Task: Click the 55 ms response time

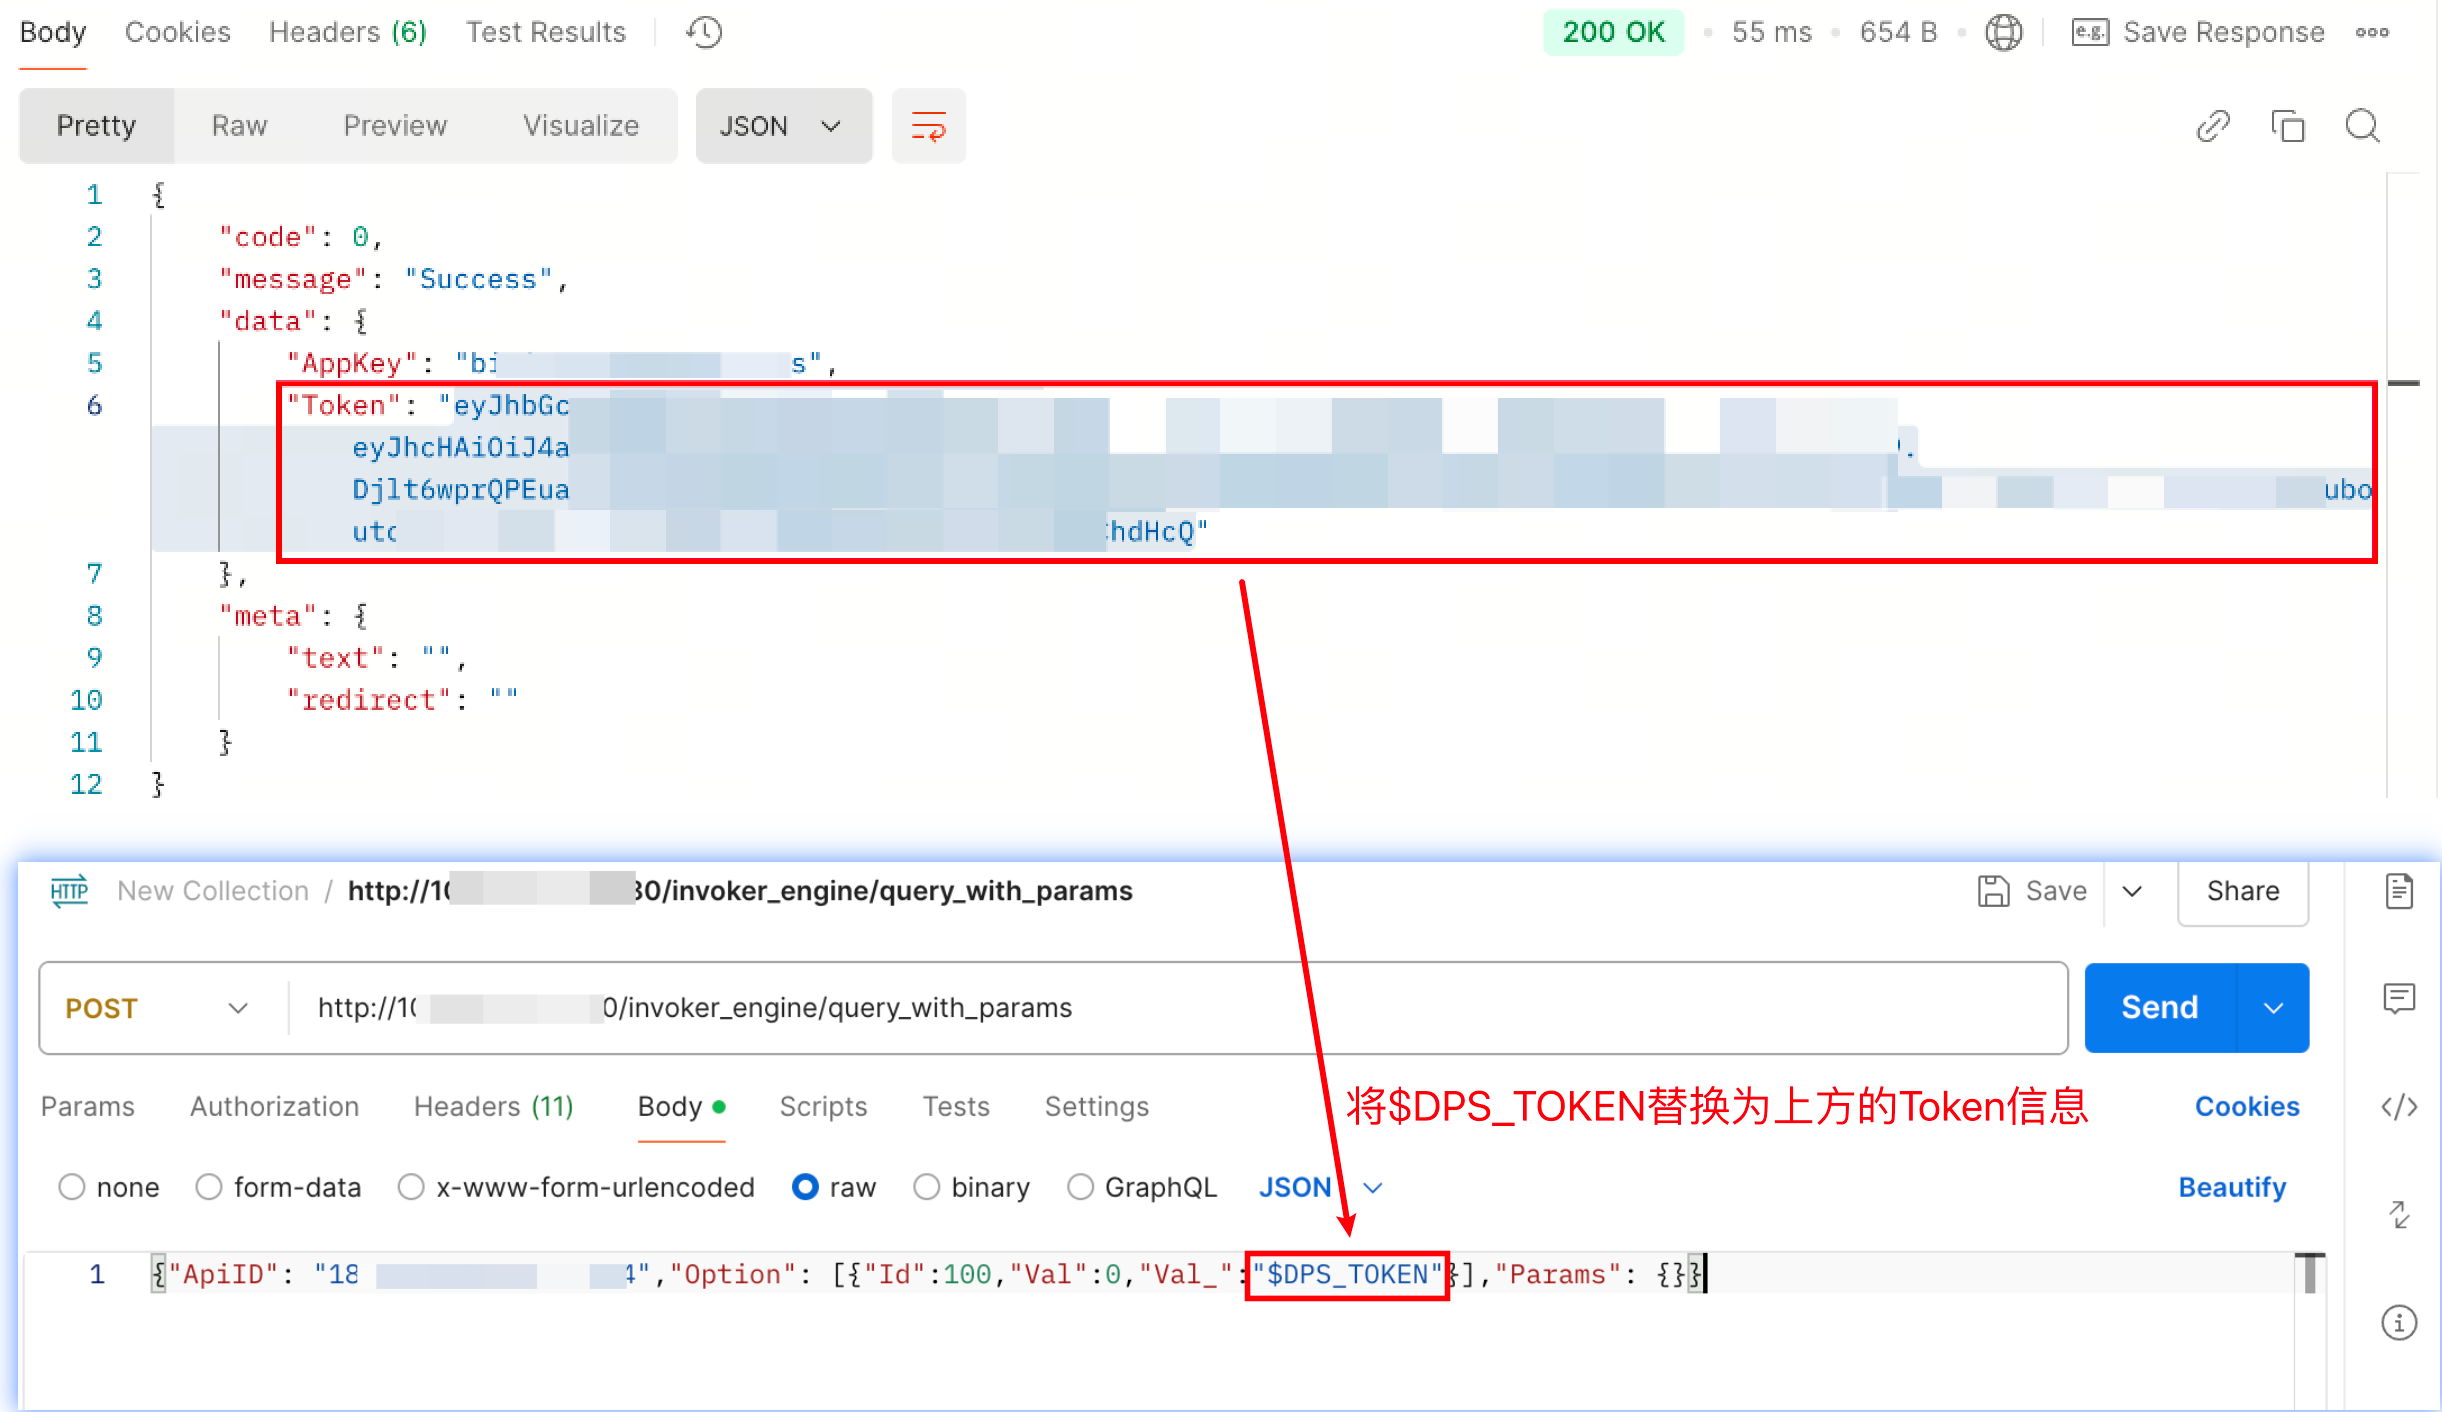Action: (x=1772, y=33)
